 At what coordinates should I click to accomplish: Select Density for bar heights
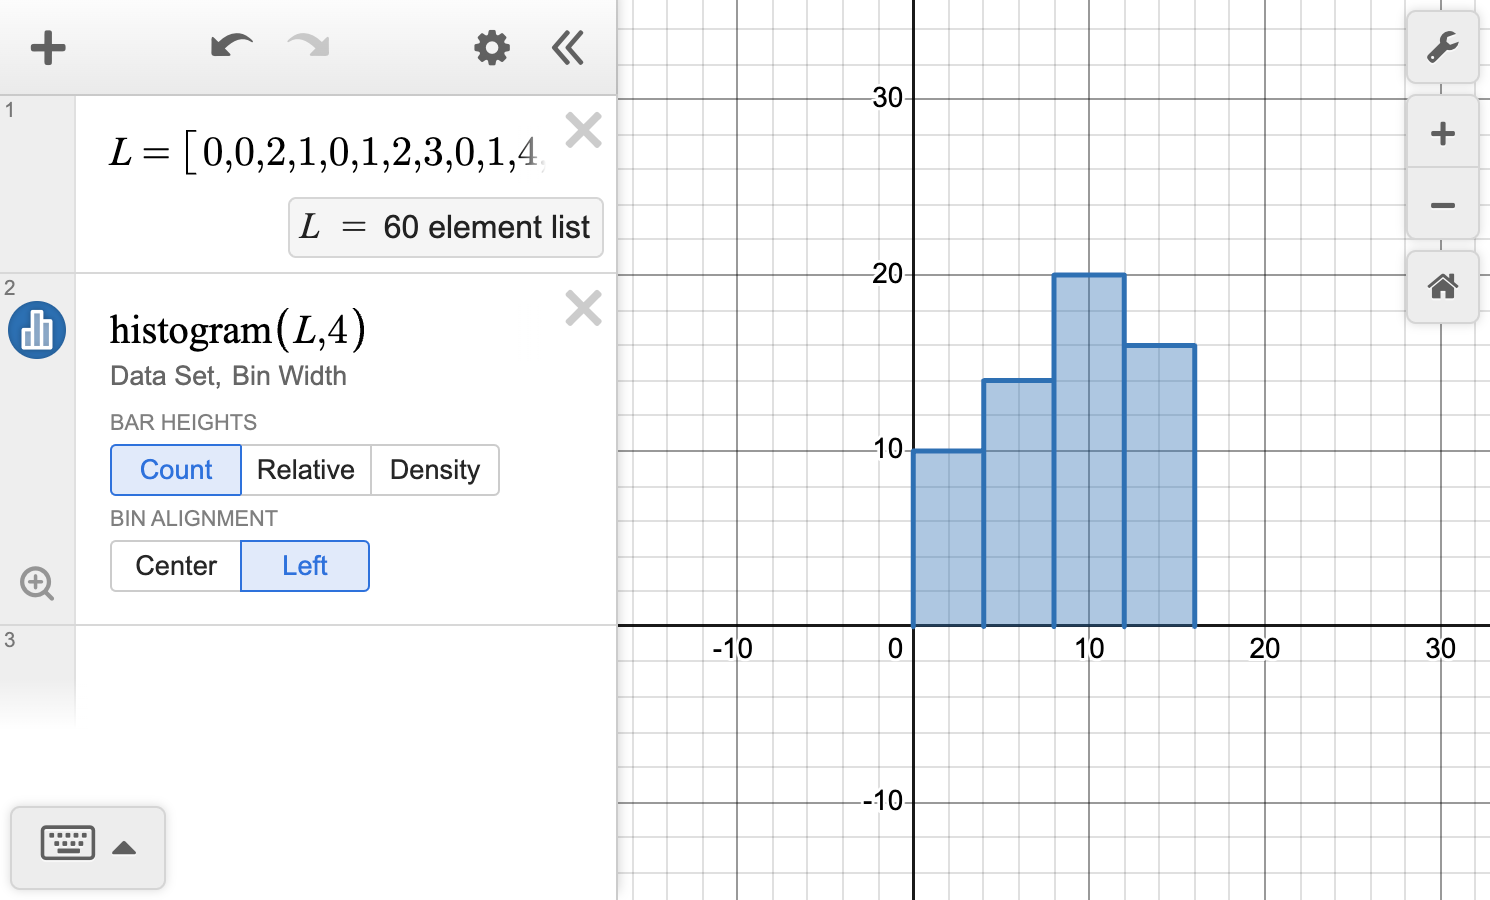[x=435, y=470]
